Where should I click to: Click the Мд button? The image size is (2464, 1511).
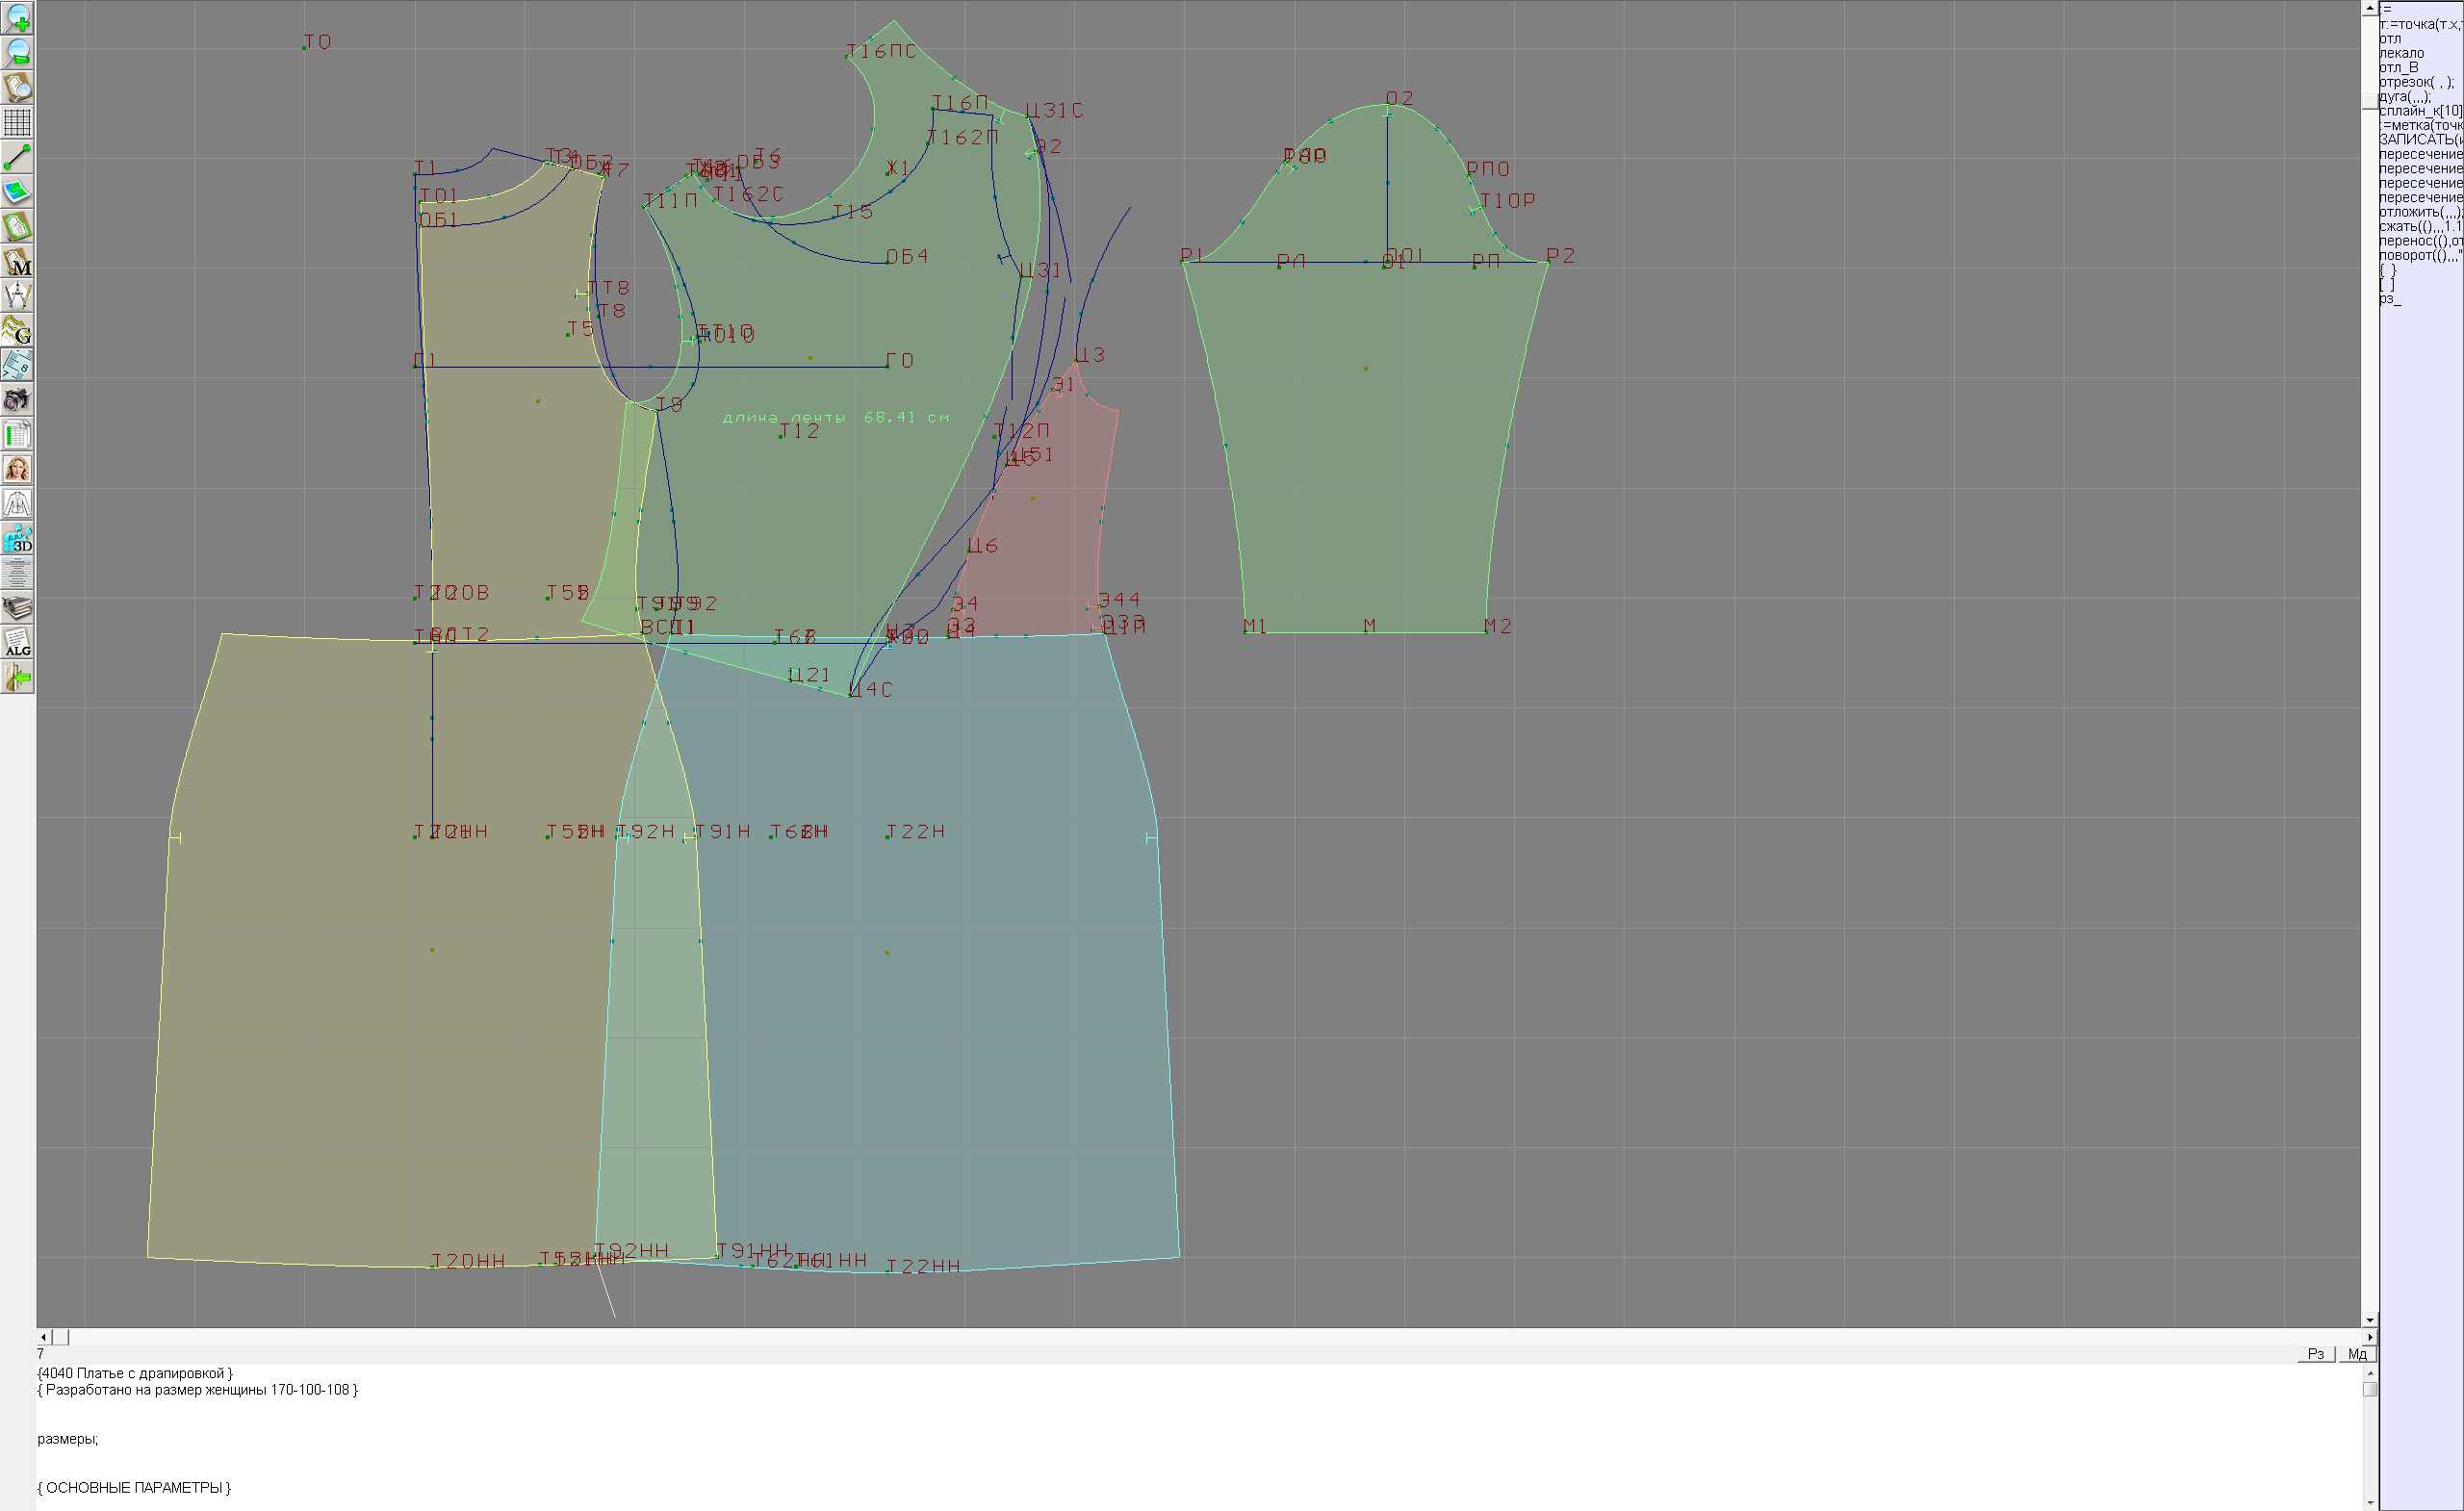point(2357,1353)
